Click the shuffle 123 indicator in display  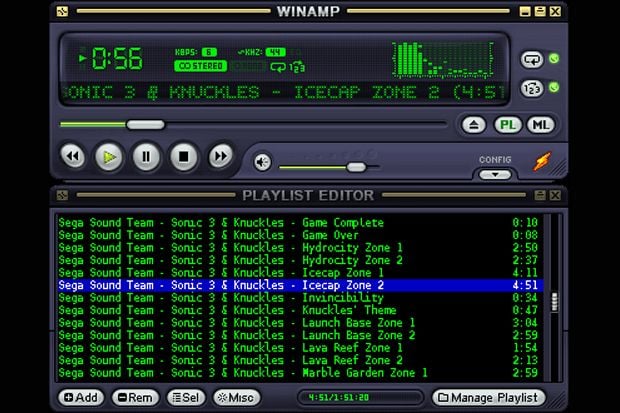coord(297,66)
